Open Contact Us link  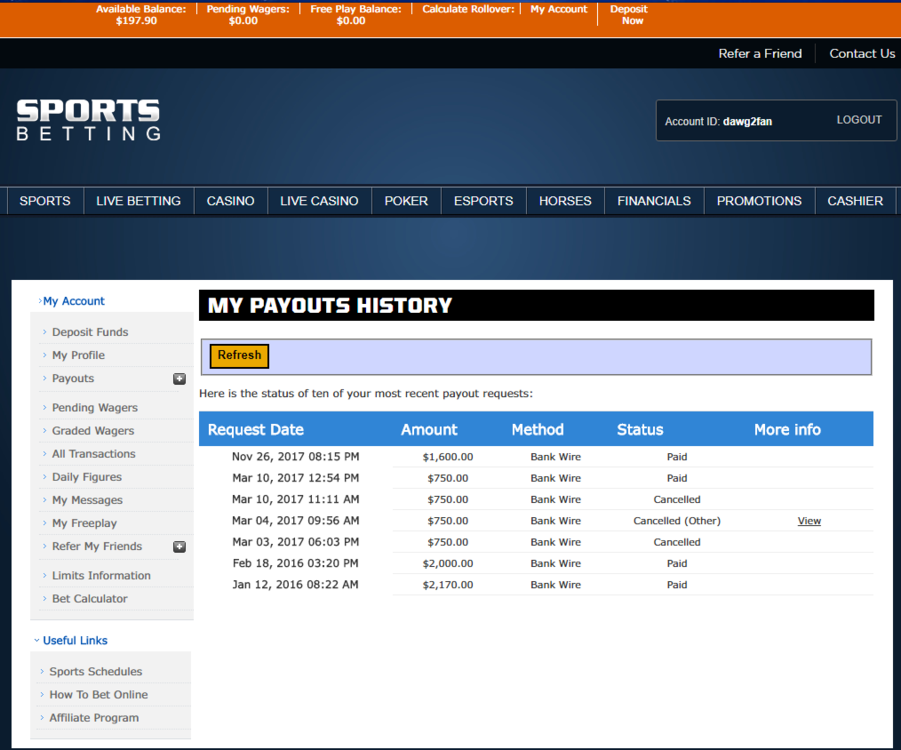pyautogui.click(x=862, y=53)
